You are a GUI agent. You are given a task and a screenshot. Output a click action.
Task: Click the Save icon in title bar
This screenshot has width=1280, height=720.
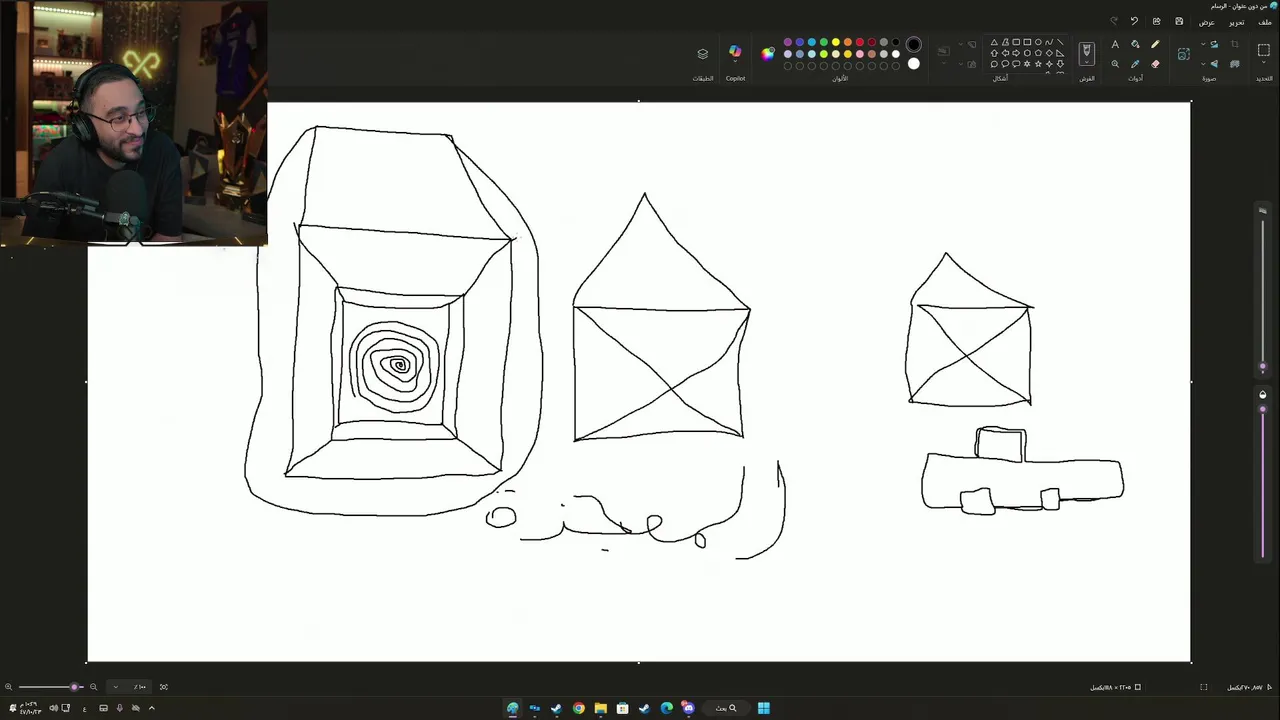coord(1179,21)
